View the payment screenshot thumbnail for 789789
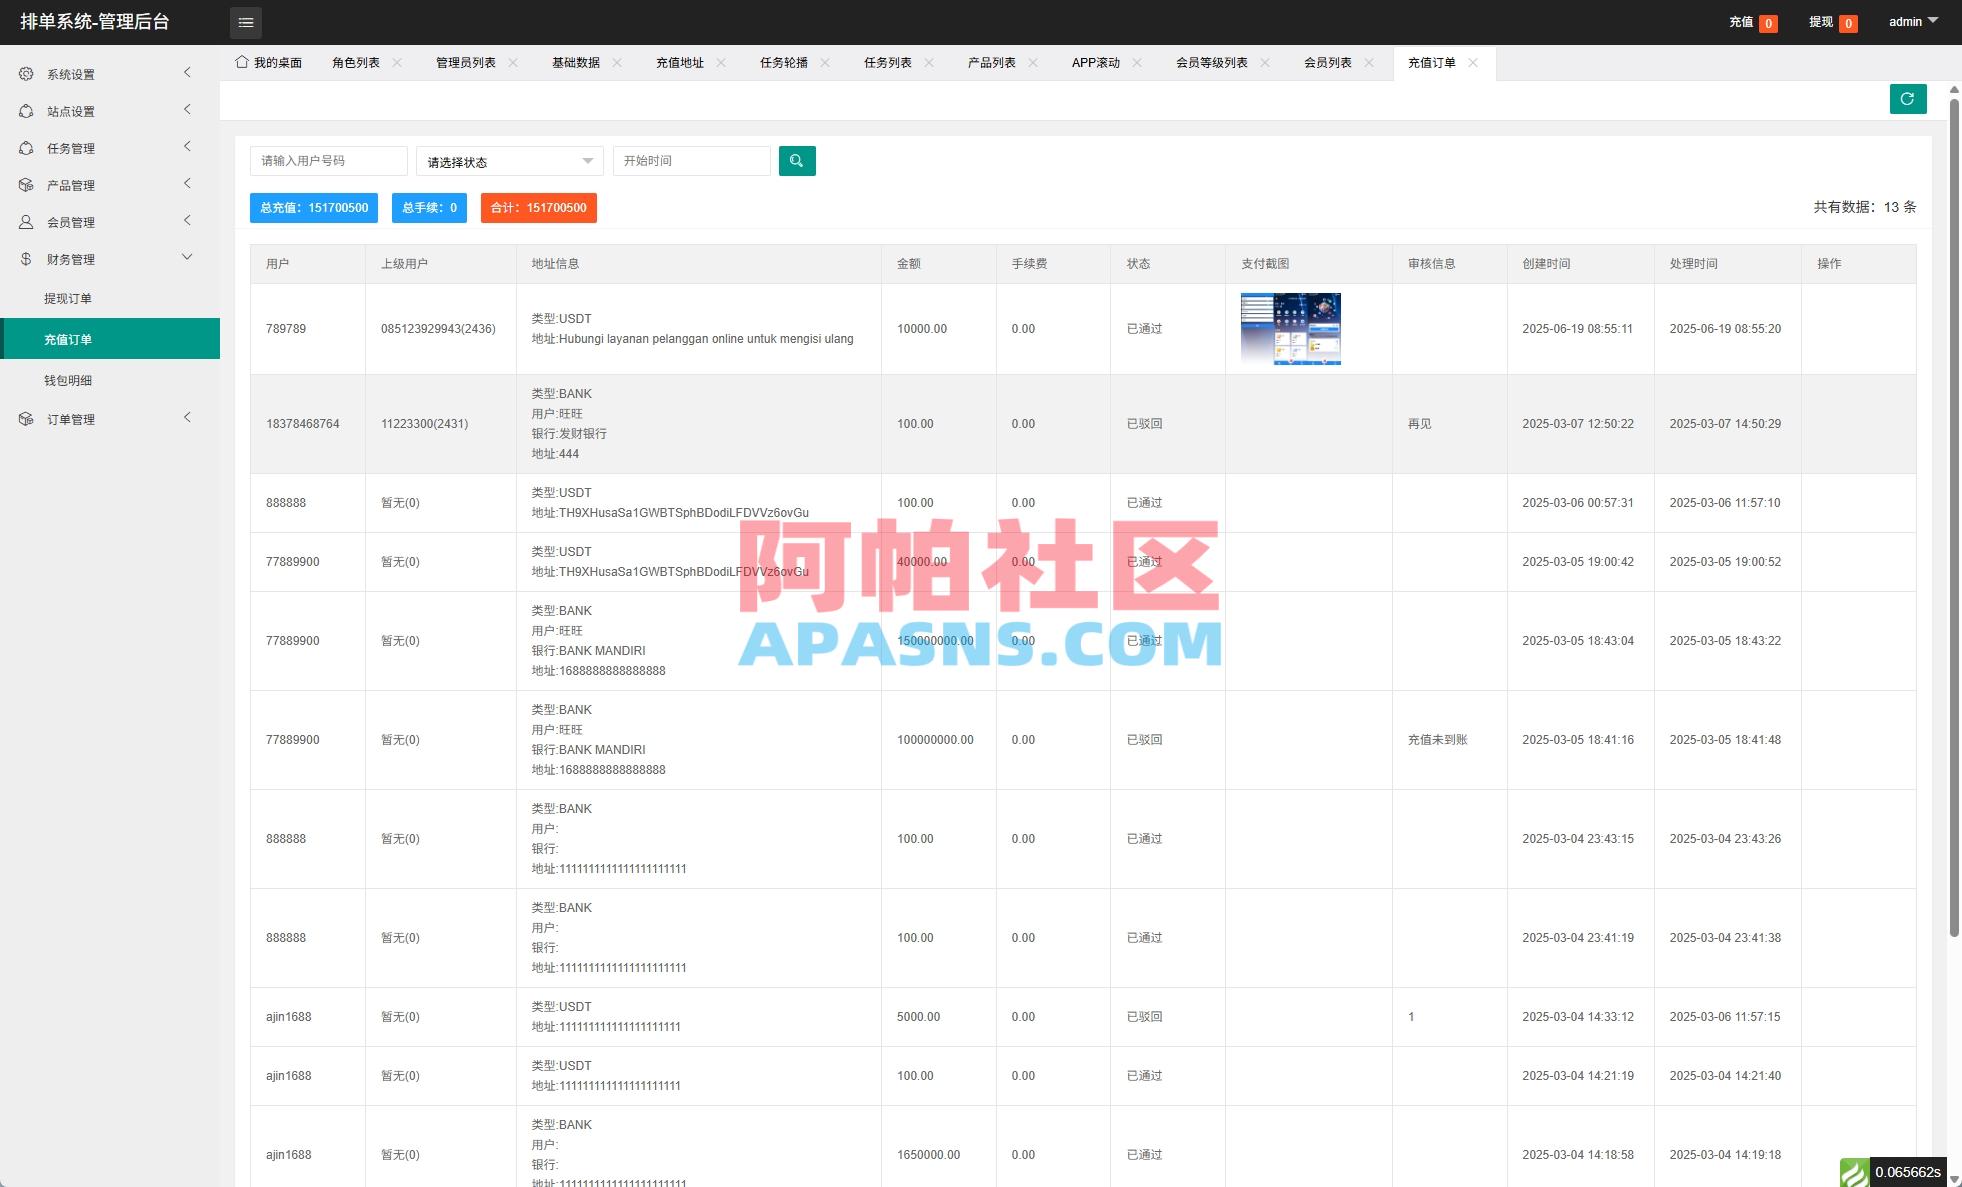 pos(1290,328)
